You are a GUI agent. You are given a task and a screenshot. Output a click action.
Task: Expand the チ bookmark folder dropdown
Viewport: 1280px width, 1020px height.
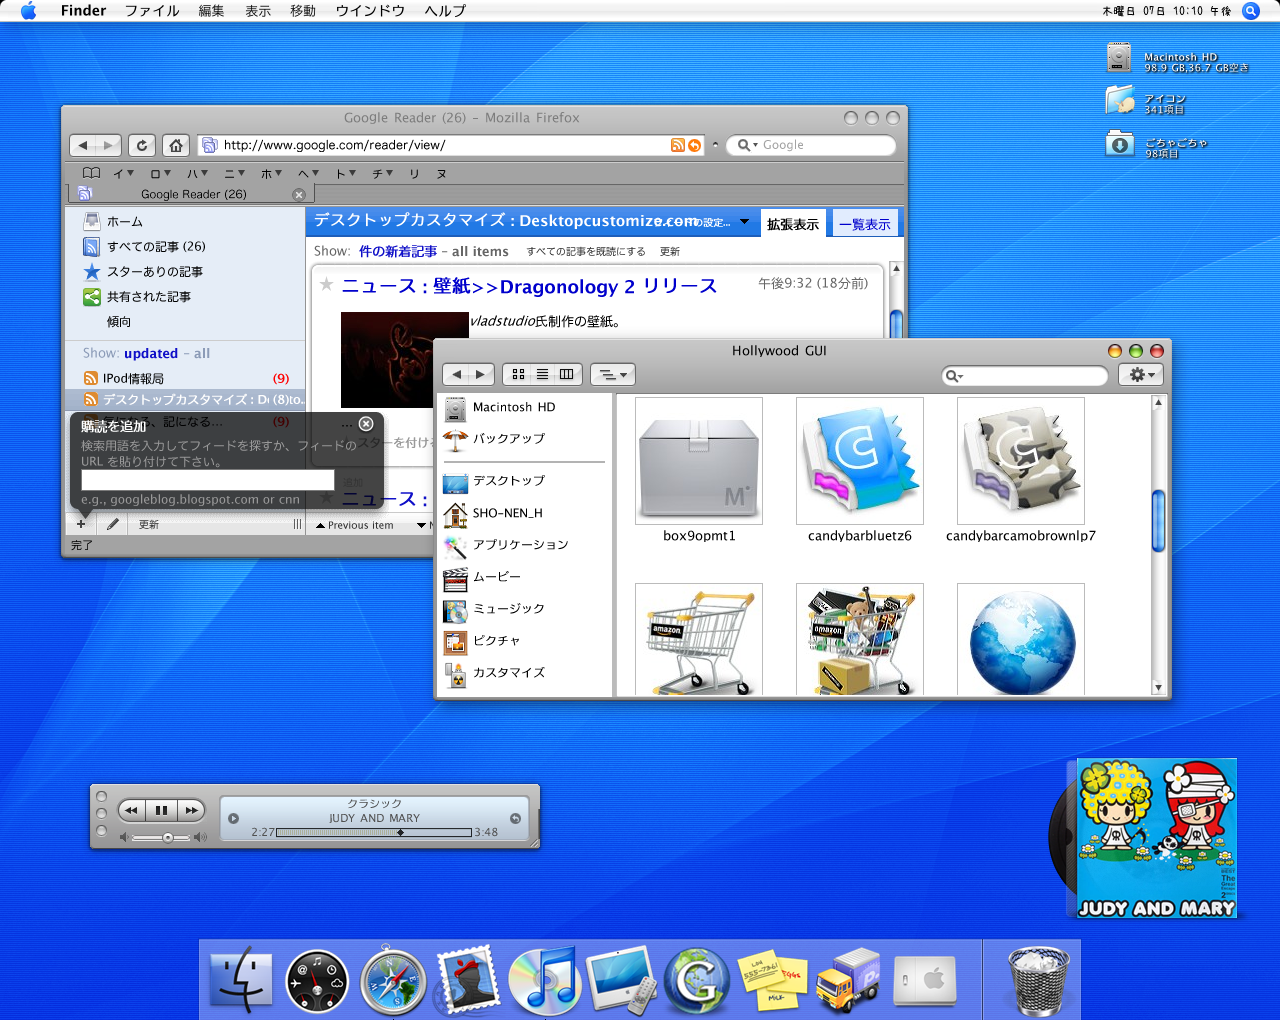point(383,173)
